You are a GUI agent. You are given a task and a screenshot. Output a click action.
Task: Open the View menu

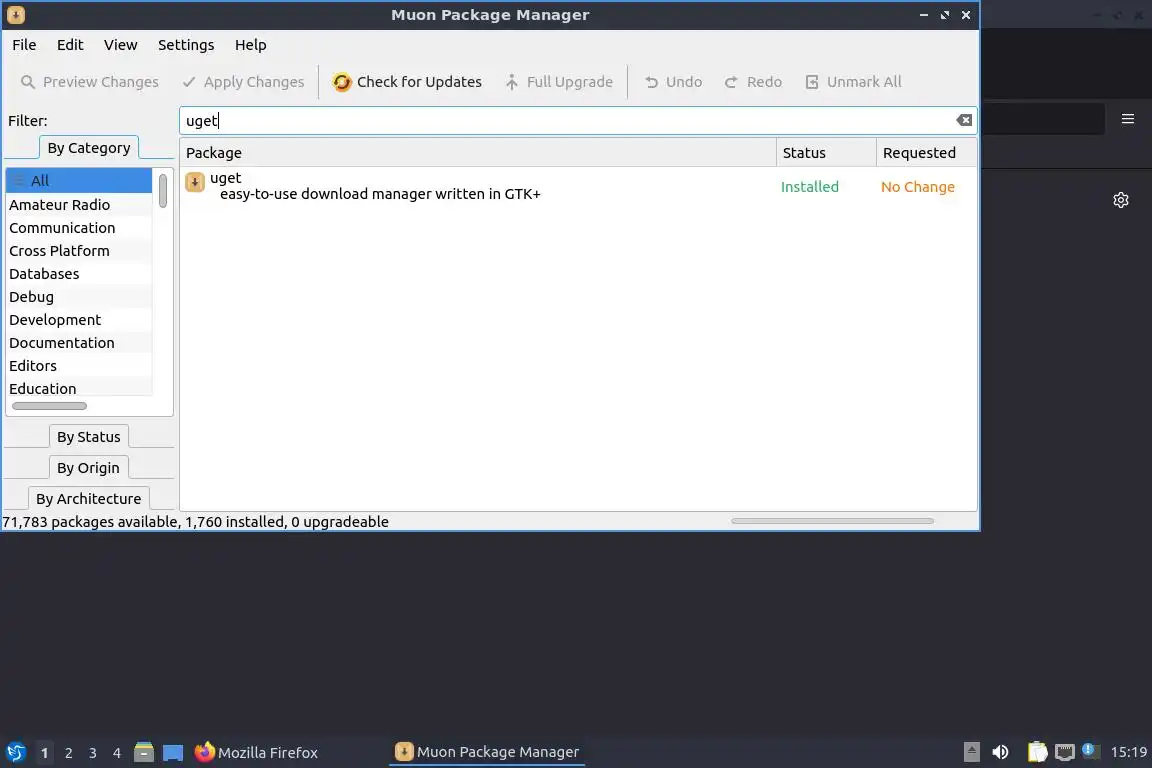click(x=120, y=45)
